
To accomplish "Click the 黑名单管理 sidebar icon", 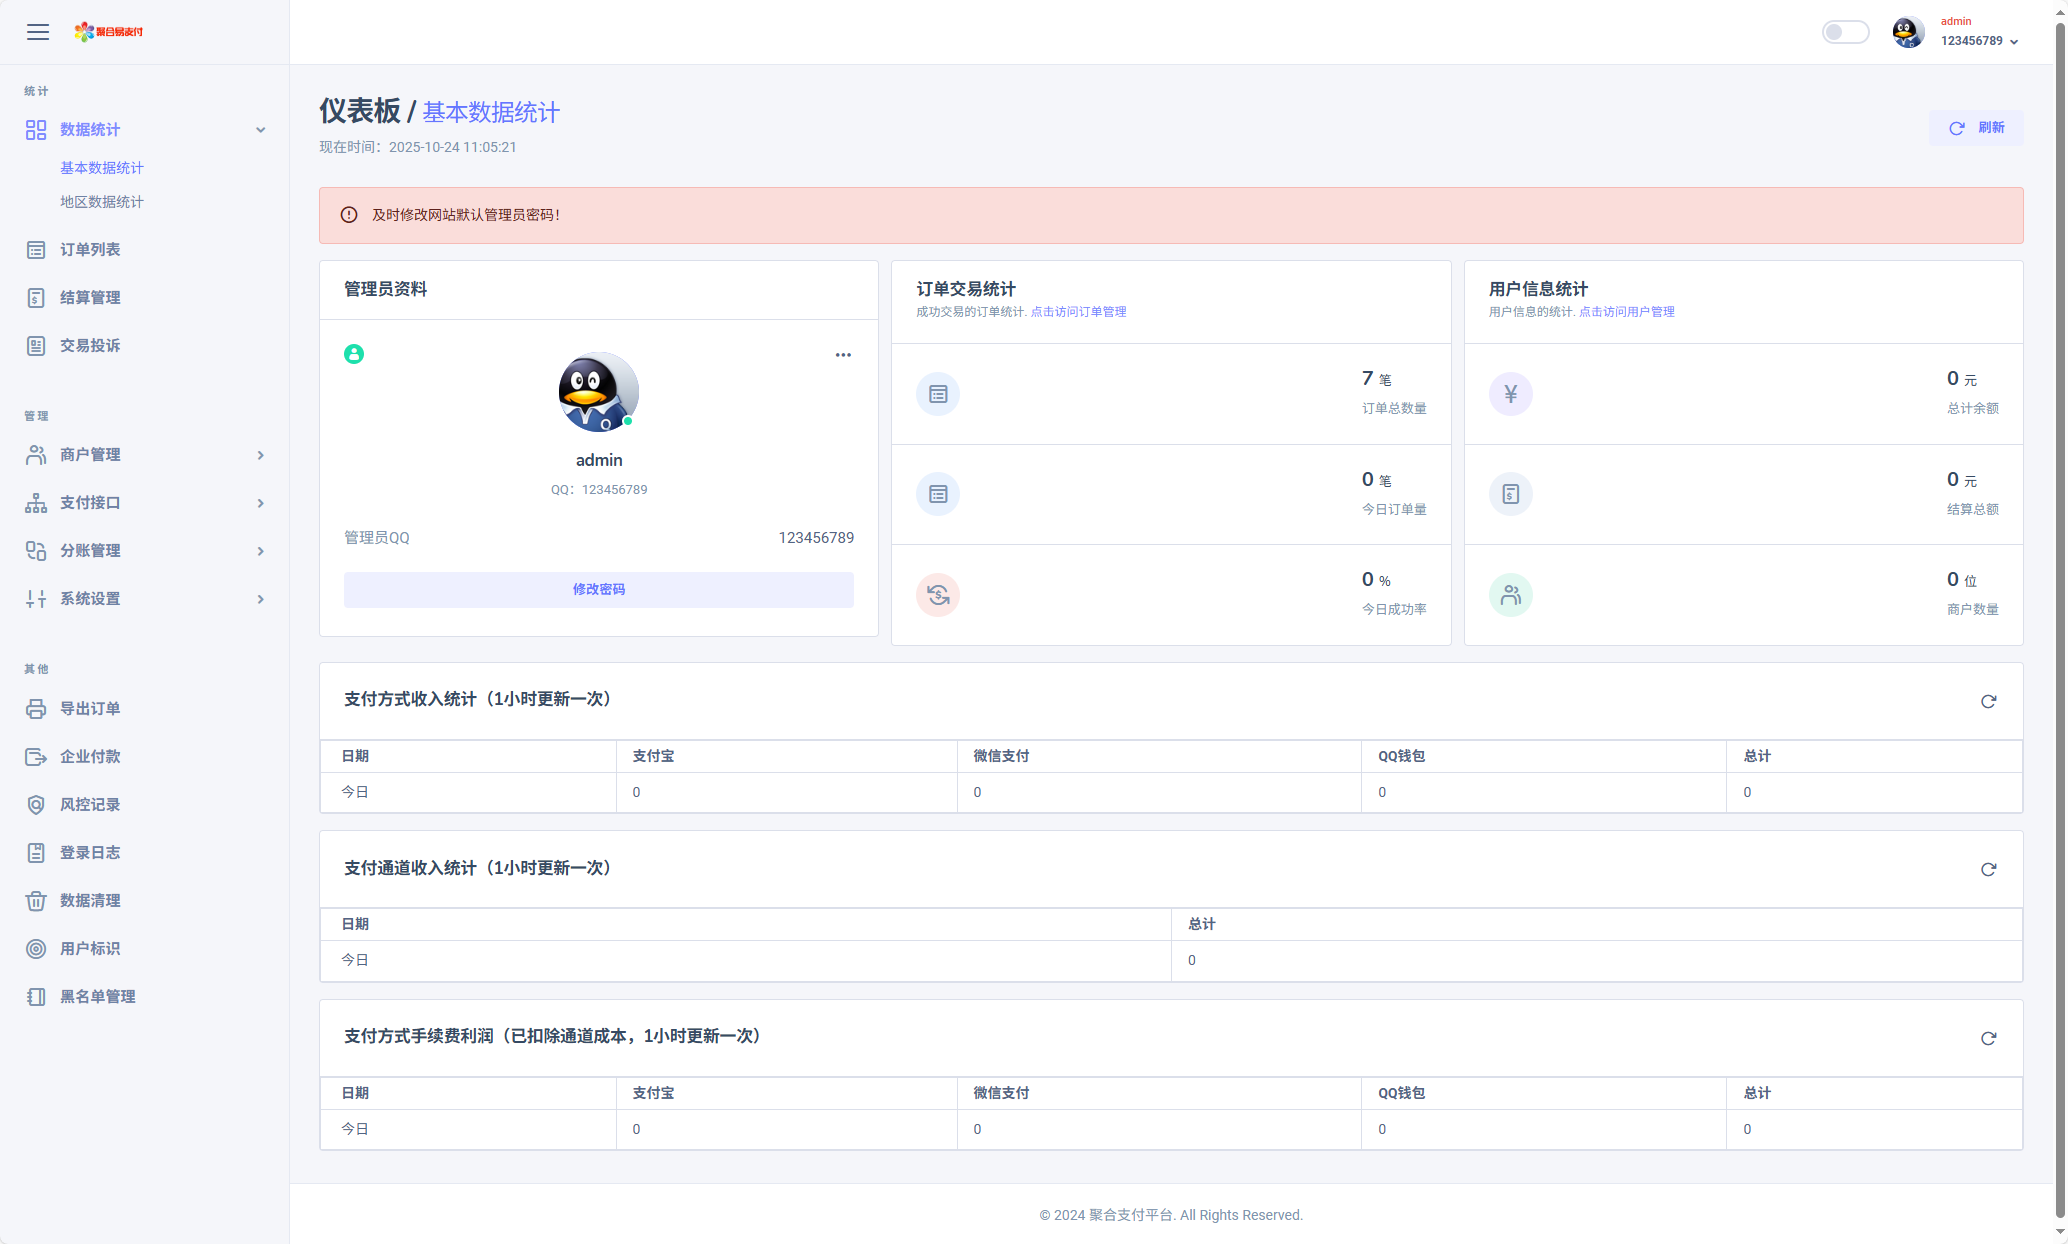I will pyautogui.click(x=36, y=997).
